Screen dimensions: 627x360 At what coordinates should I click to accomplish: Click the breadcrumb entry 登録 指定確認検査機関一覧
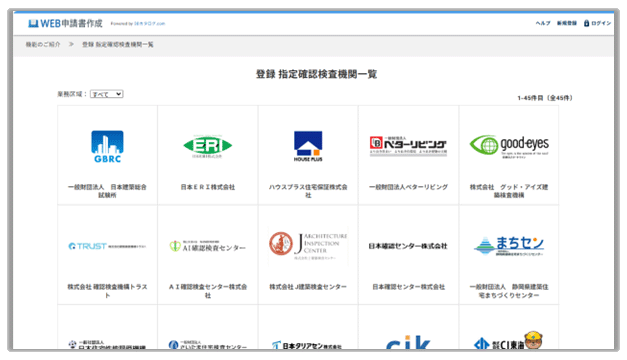(118, 44)
